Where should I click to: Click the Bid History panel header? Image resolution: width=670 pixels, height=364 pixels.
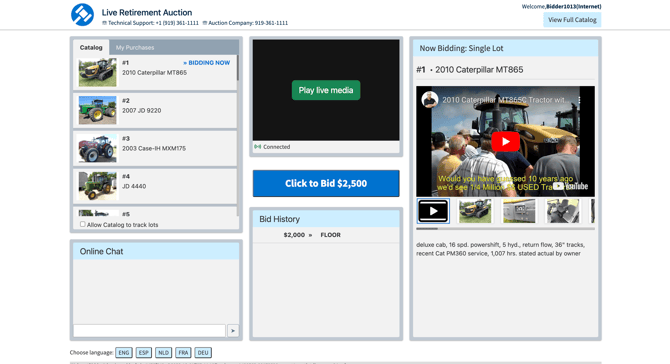click(x=326, y=219)
